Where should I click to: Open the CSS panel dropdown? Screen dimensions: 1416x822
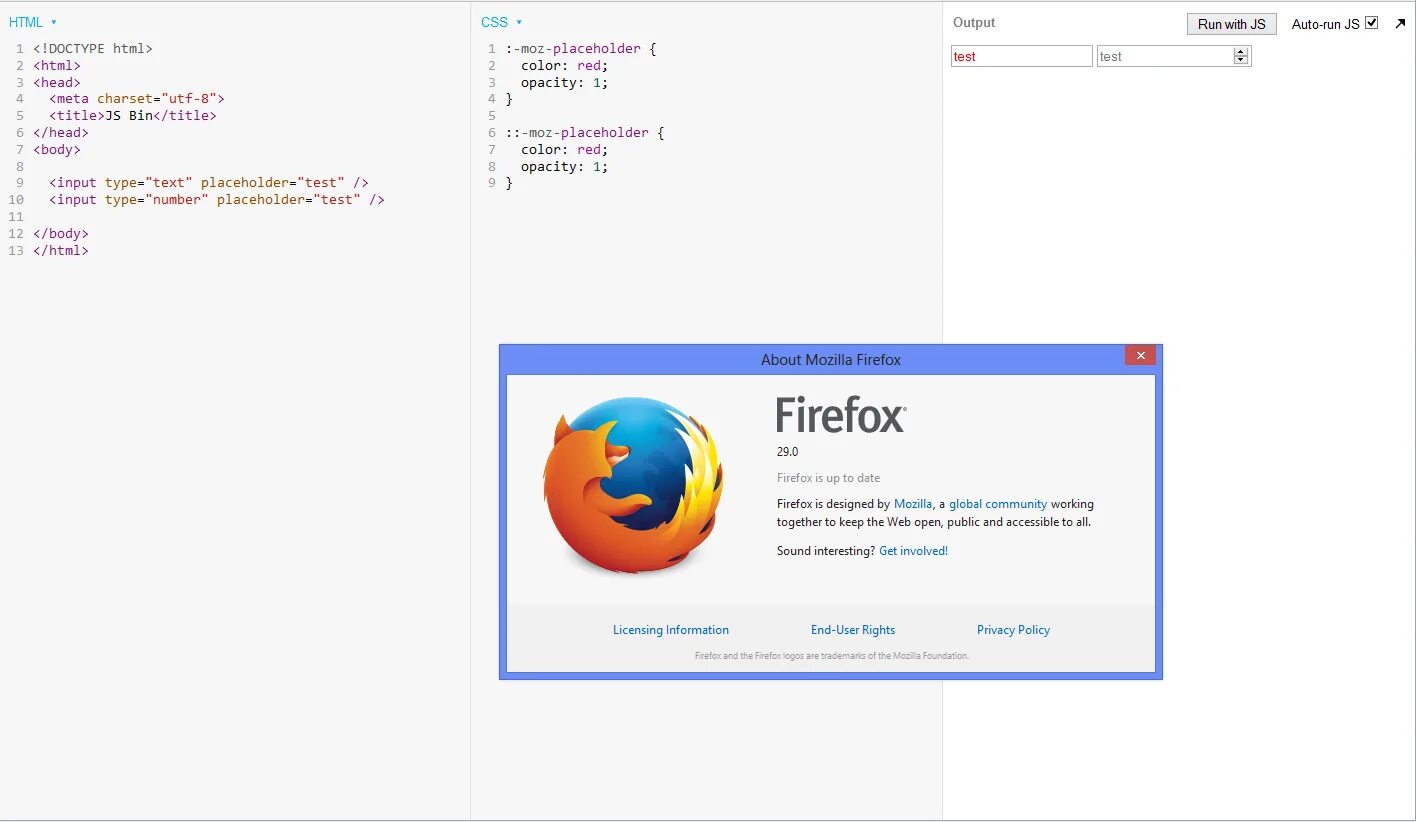pyautogui.click(x=502, y=22)
